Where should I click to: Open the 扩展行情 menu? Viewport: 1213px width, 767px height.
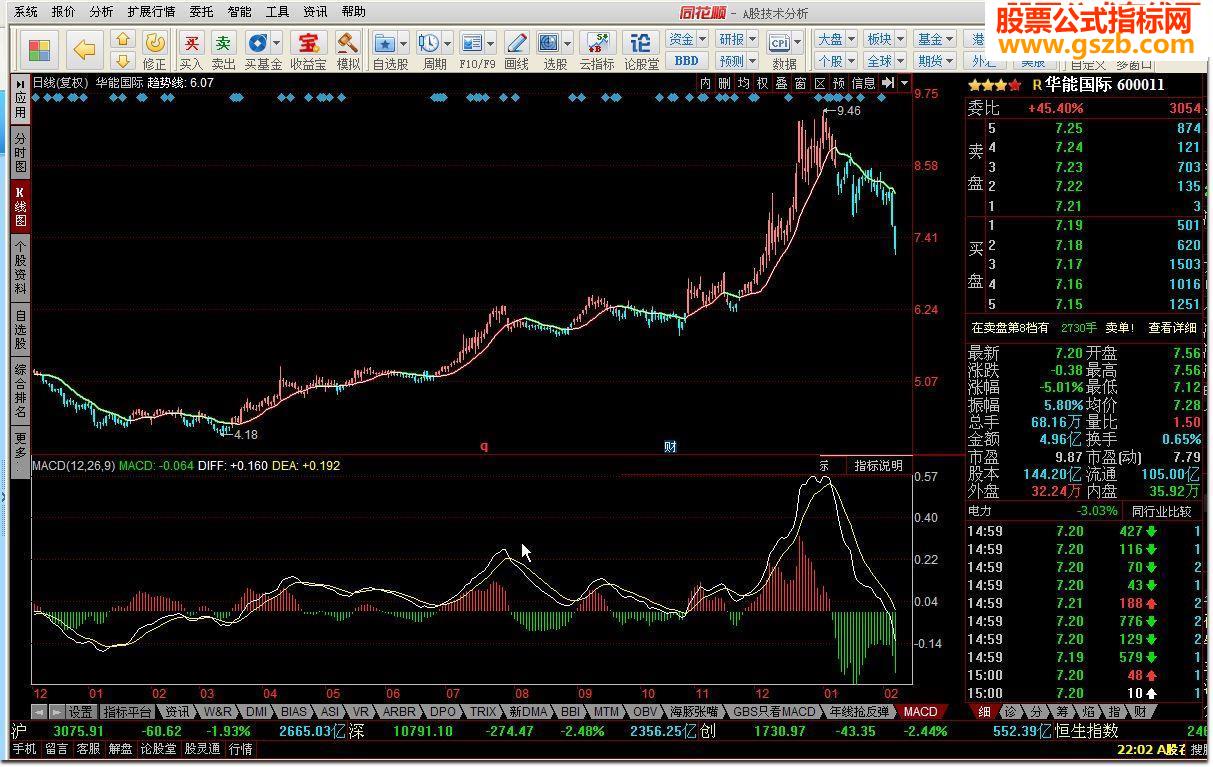pyautogui.click(x=151, y=12)
